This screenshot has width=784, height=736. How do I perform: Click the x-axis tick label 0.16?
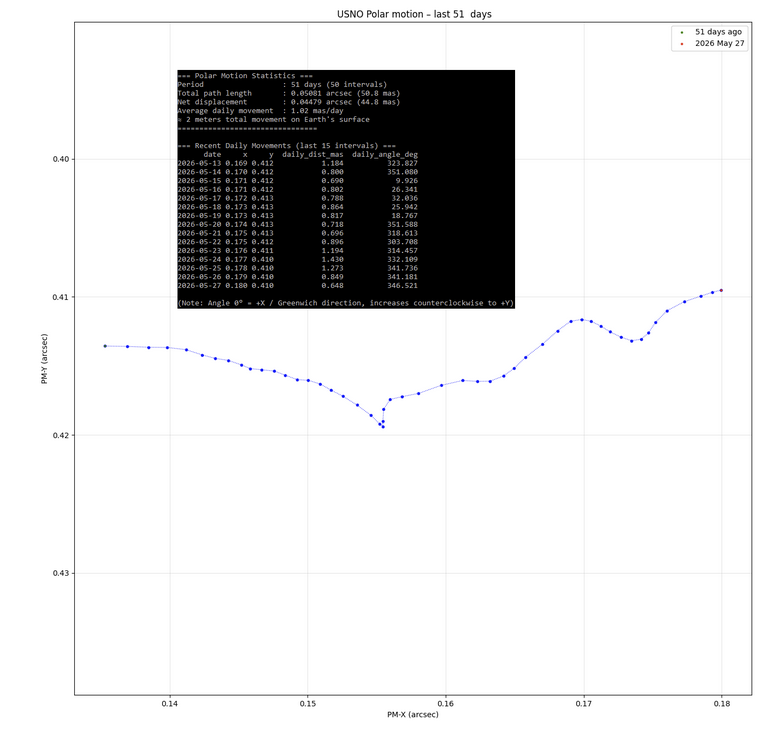click(446, 704)
